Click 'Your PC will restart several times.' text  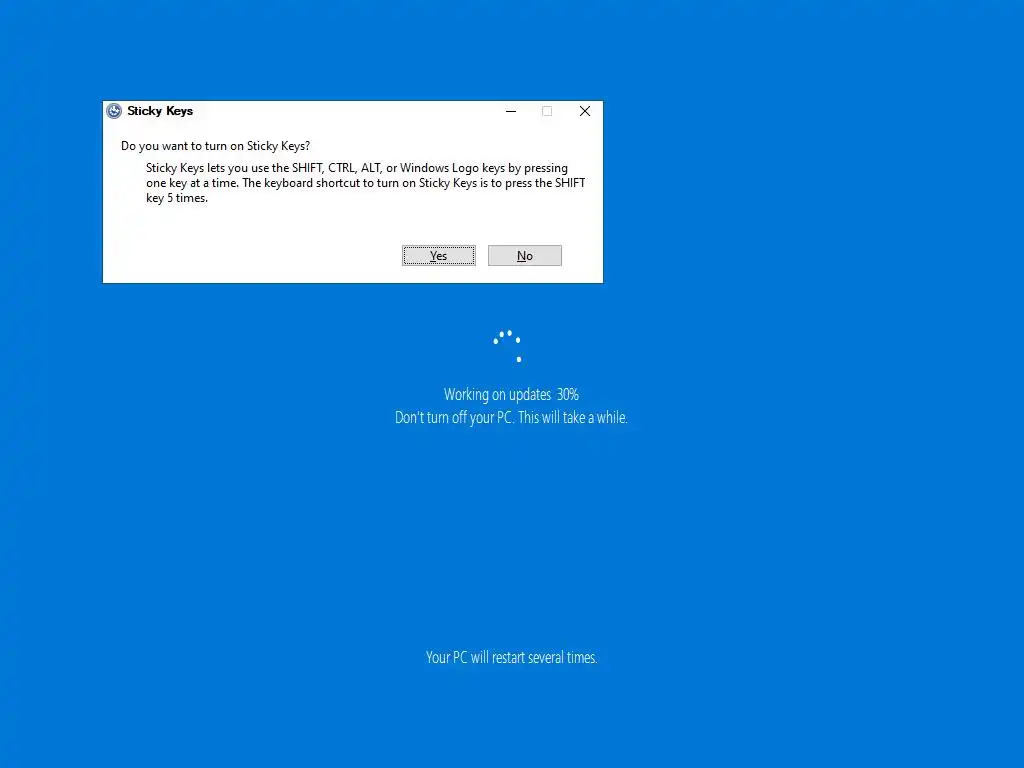pyautogui.click(x=511, y=657)
